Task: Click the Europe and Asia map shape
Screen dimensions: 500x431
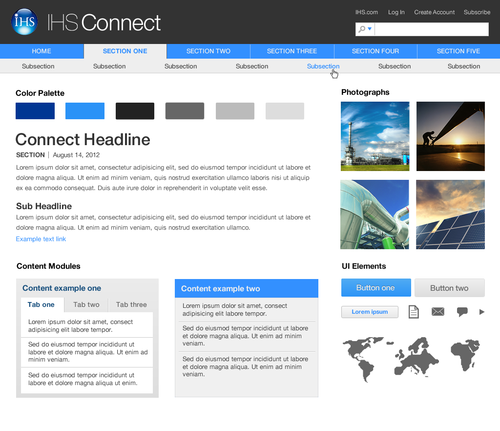Action: (x=416, y=356)
